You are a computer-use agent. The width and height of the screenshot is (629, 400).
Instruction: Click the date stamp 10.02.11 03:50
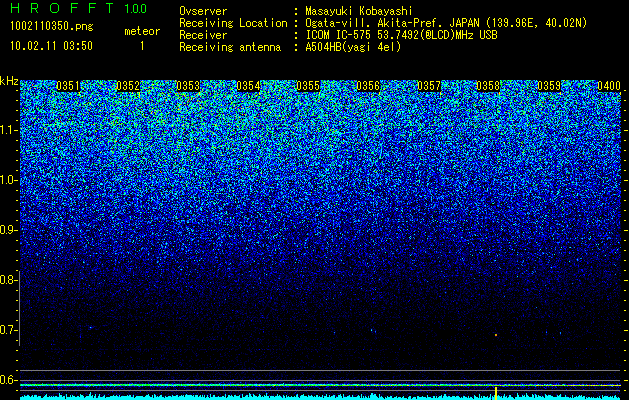click(x=51, y=46)
